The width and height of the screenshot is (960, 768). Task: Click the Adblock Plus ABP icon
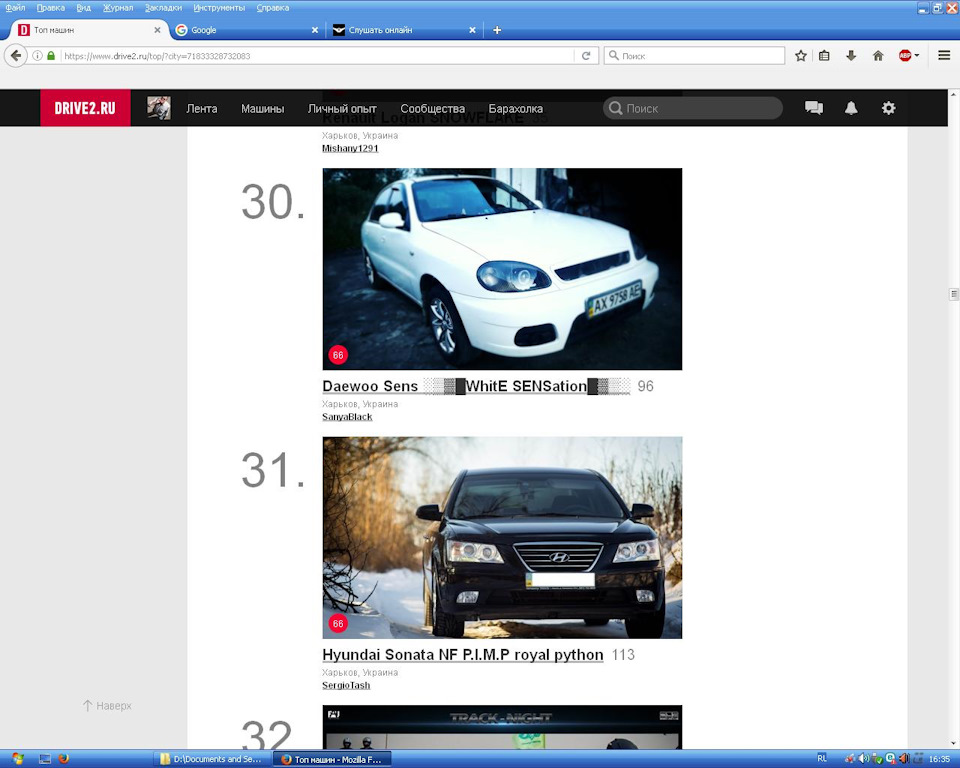[905, 56]
